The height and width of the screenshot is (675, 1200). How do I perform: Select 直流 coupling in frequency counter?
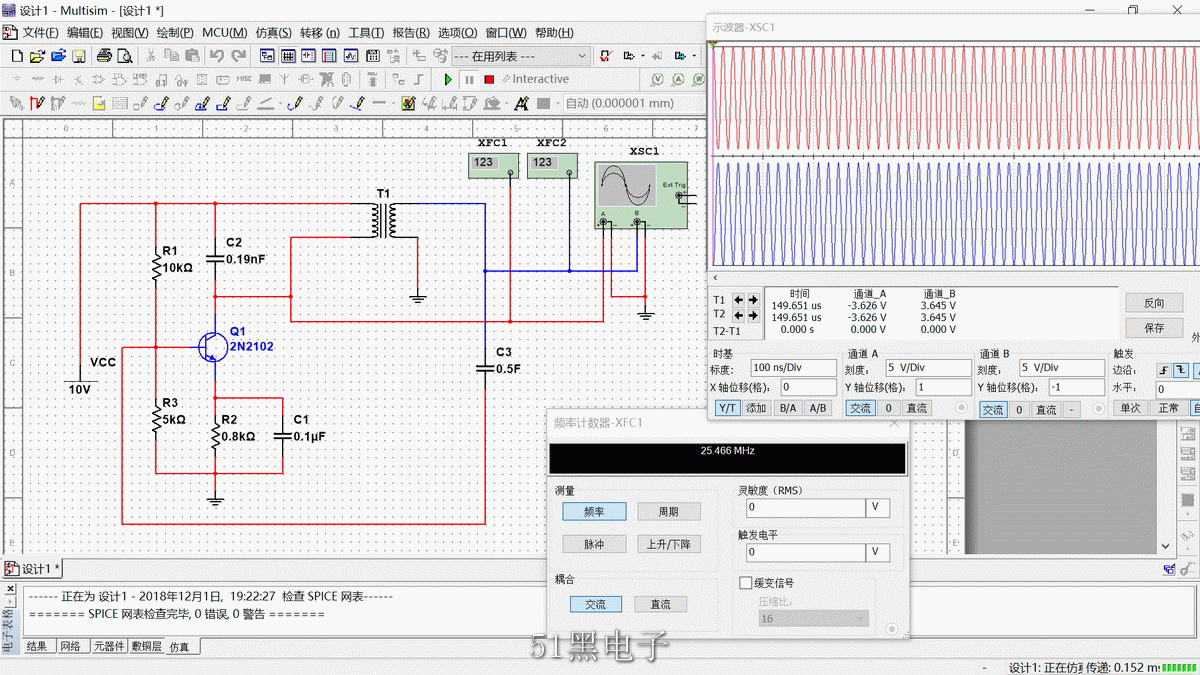(x=661, y=604)
